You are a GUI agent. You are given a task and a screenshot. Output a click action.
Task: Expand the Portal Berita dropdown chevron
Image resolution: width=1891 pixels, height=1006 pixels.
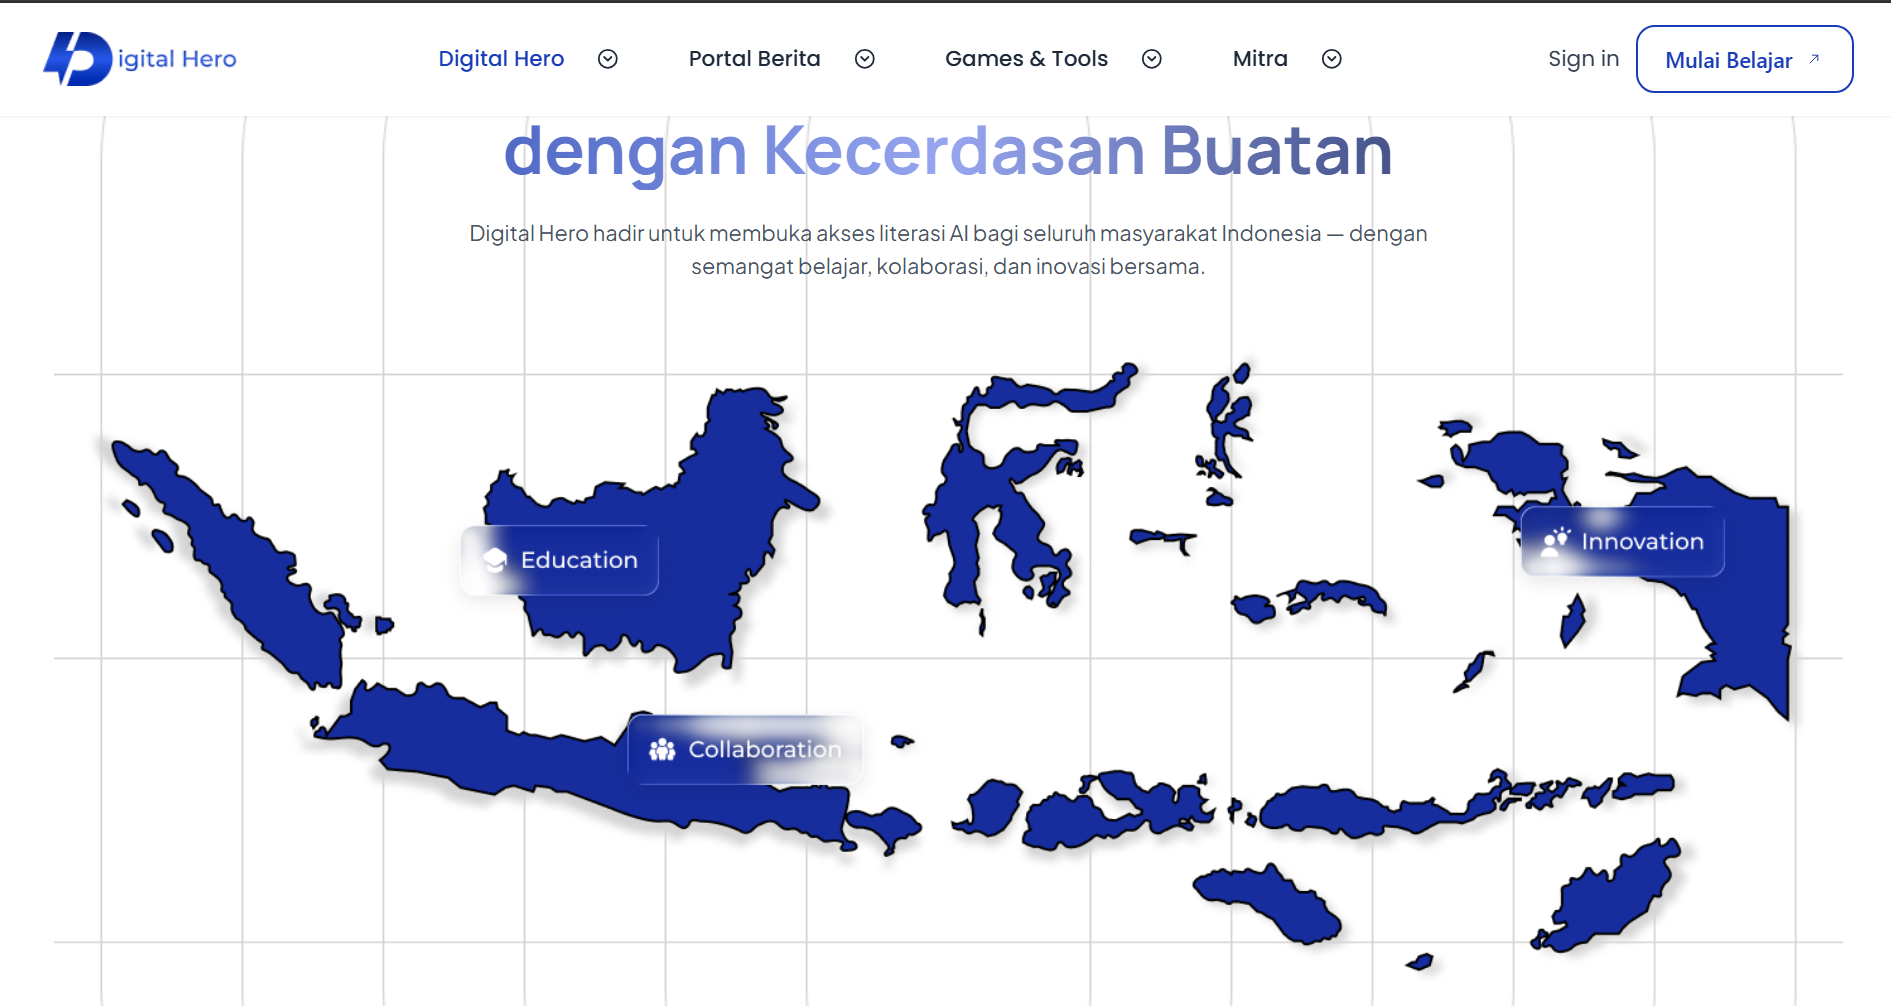865,59
